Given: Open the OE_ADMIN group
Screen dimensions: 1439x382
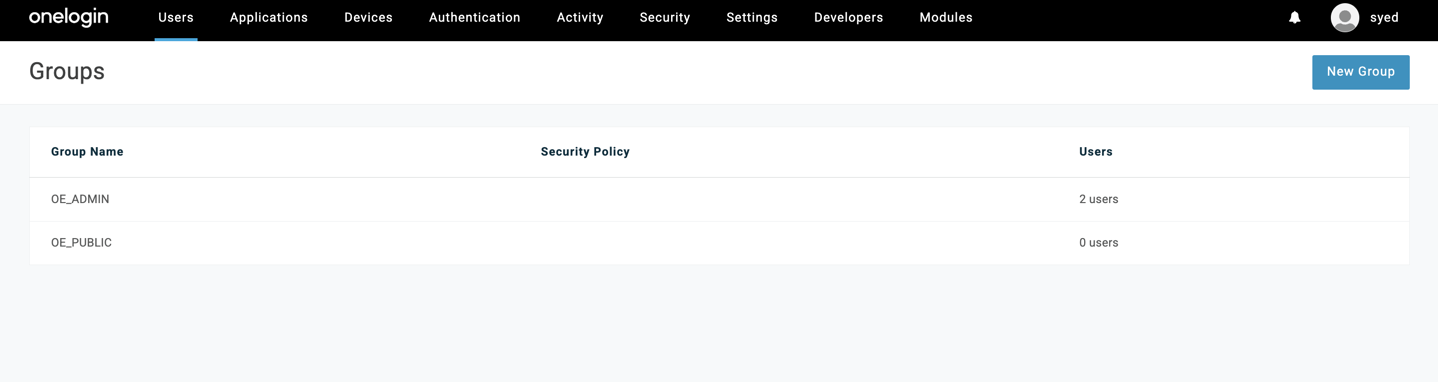Looking at the screenshot, I should click(x=80, y=199).
